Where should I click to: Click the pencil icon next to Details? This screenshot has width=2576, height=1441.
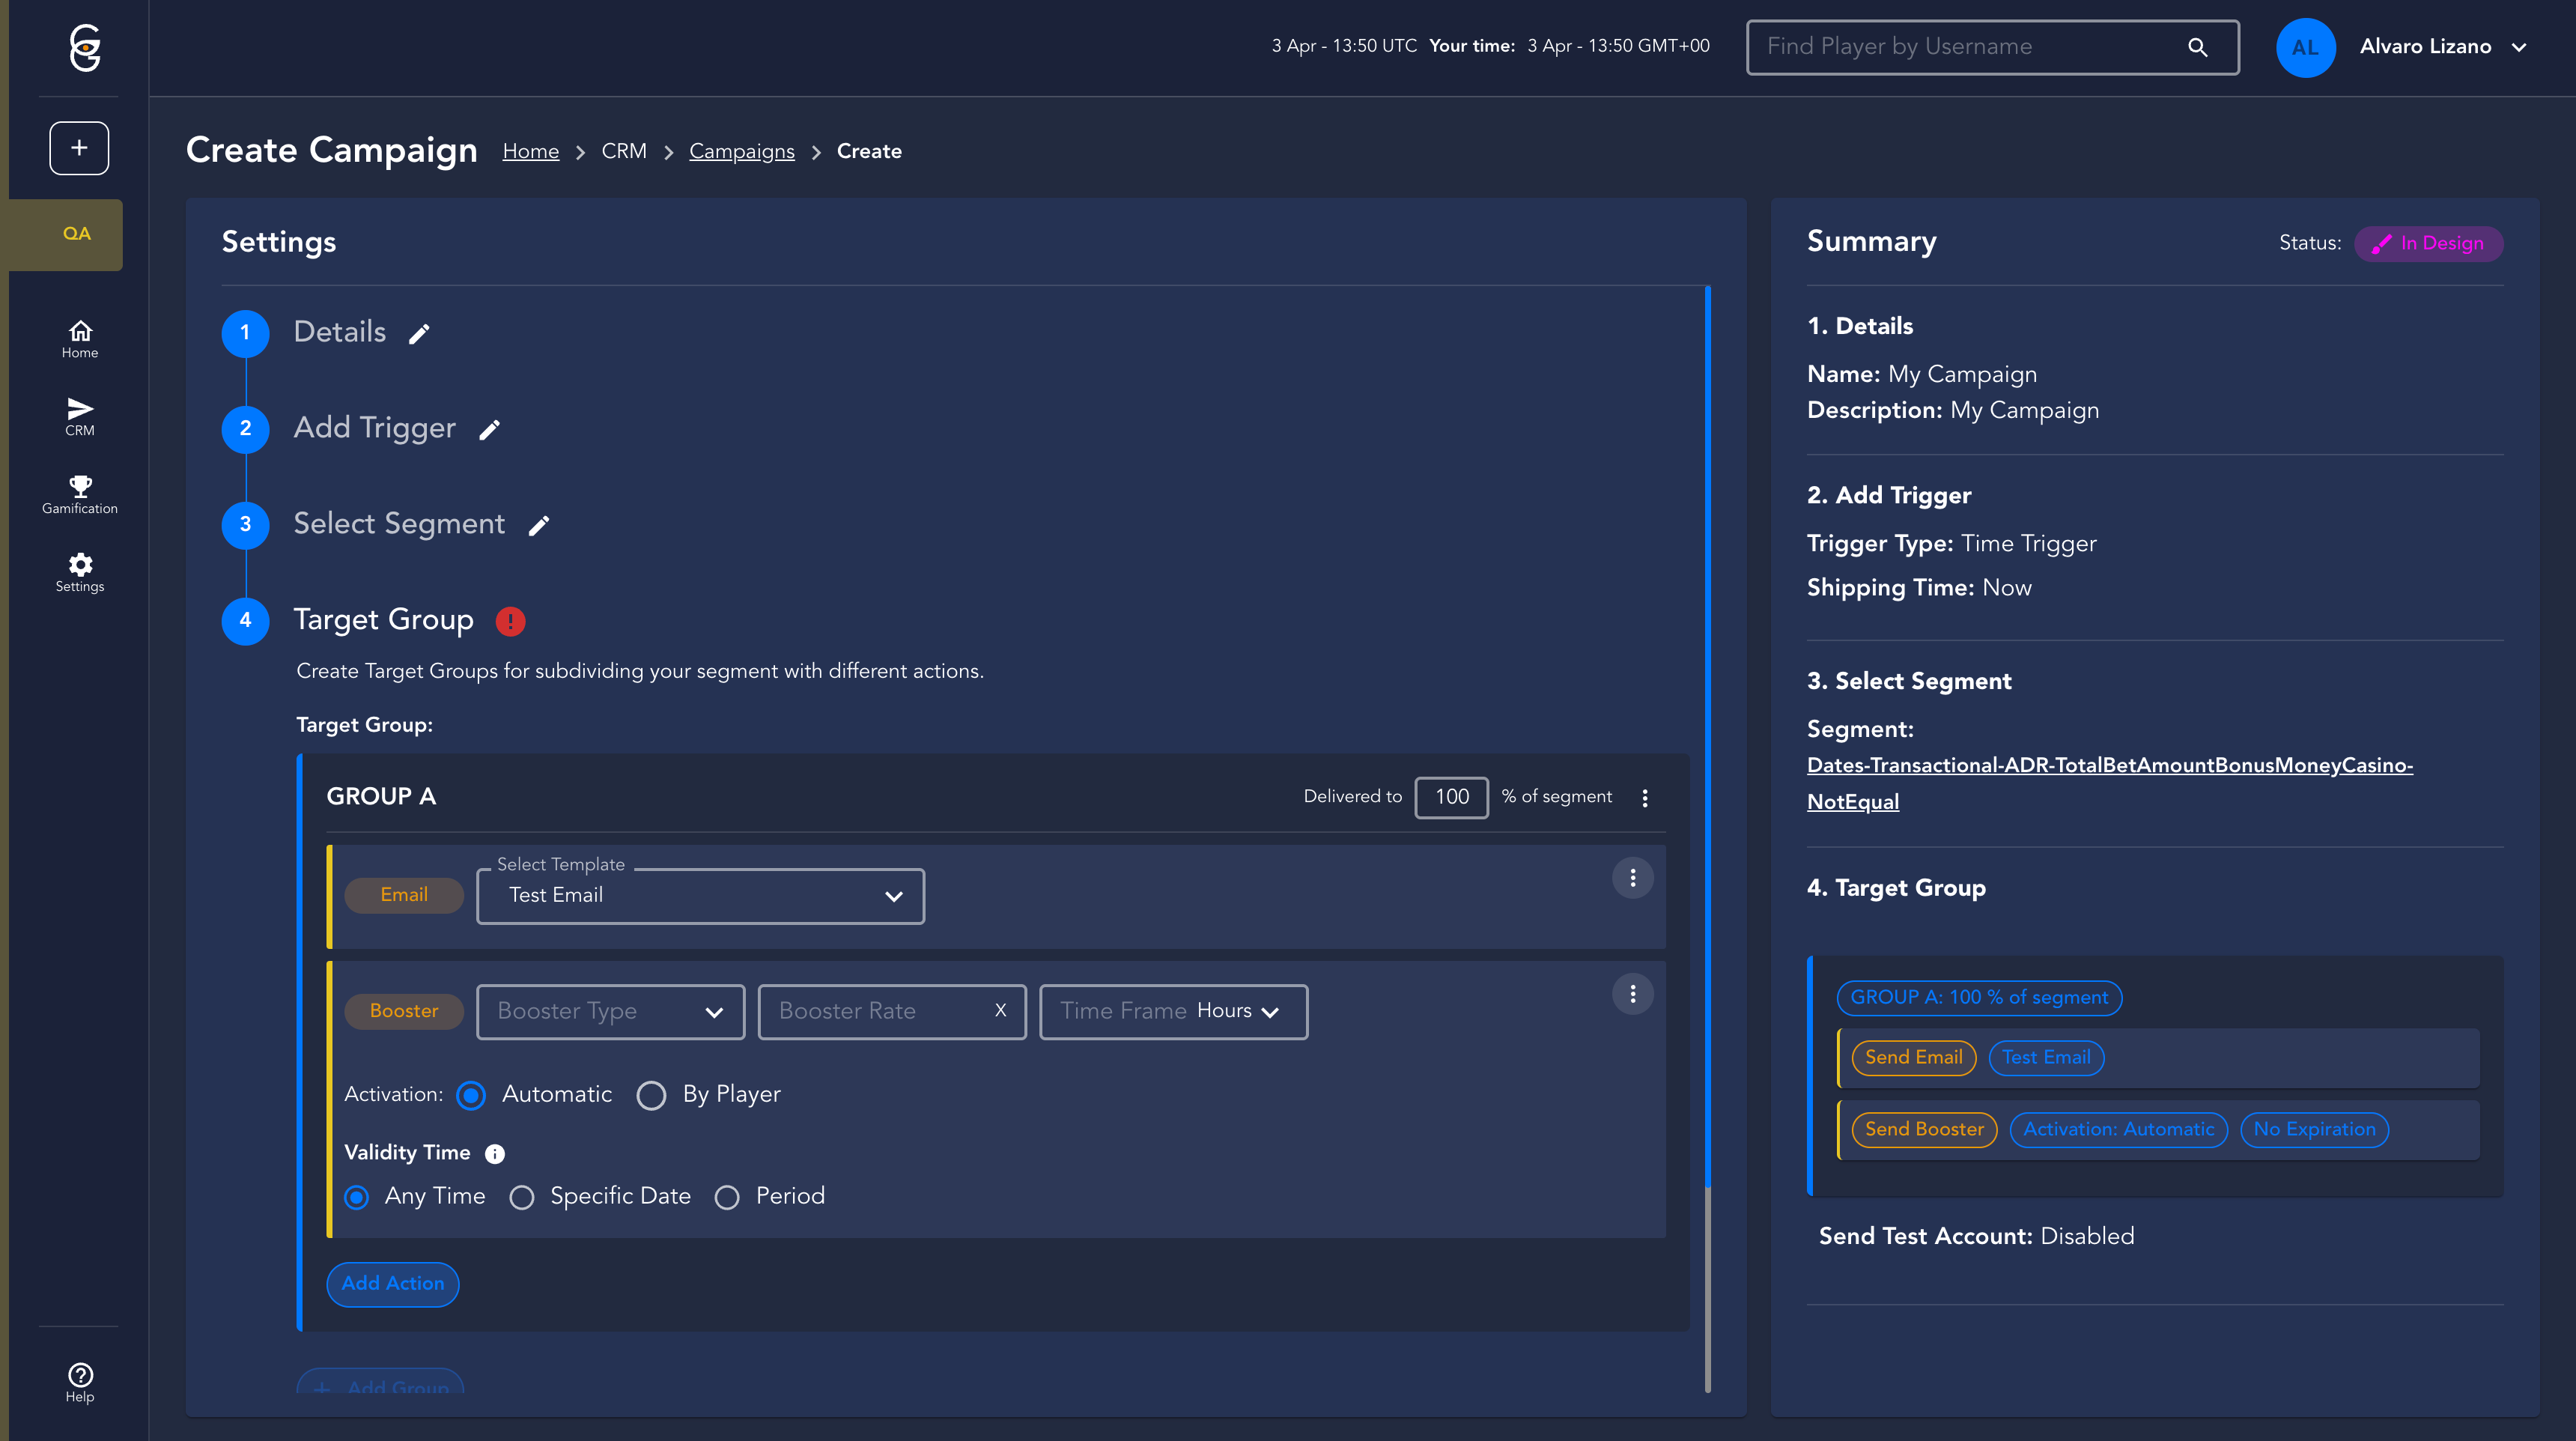click(419, 334)
